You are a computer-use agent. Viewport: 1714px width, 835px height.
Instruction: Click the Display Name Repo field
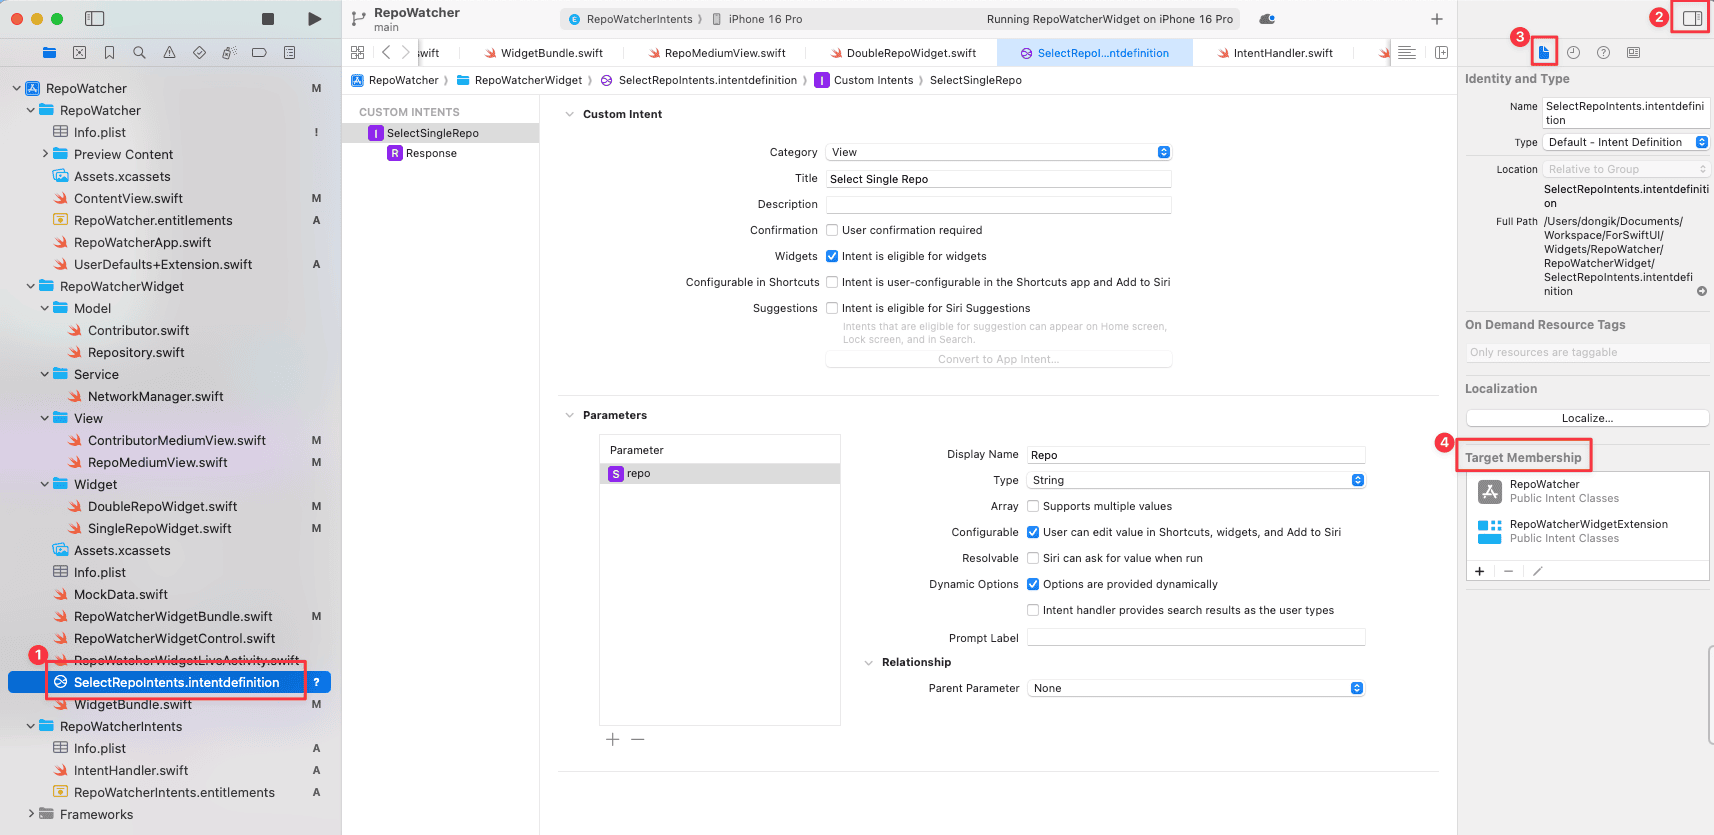(1196, 455)
